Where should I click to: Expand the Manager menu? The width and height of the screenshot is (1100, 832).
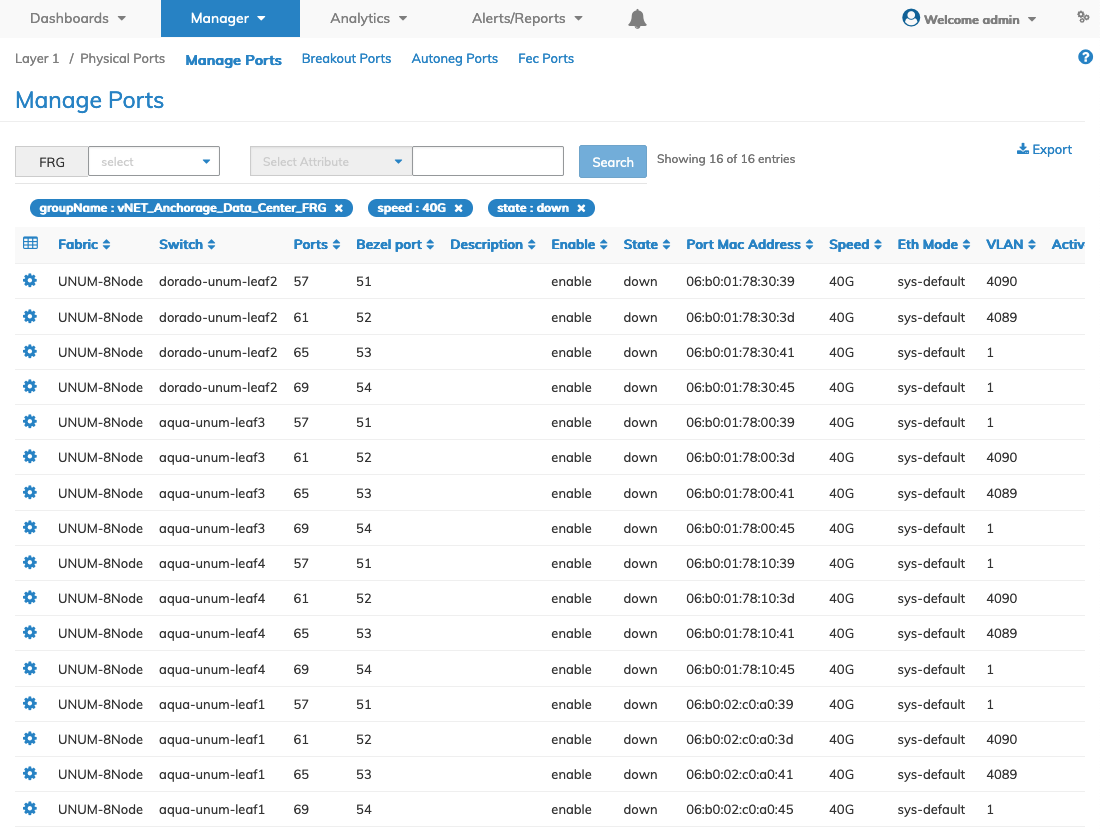click(x=230, y=18)
